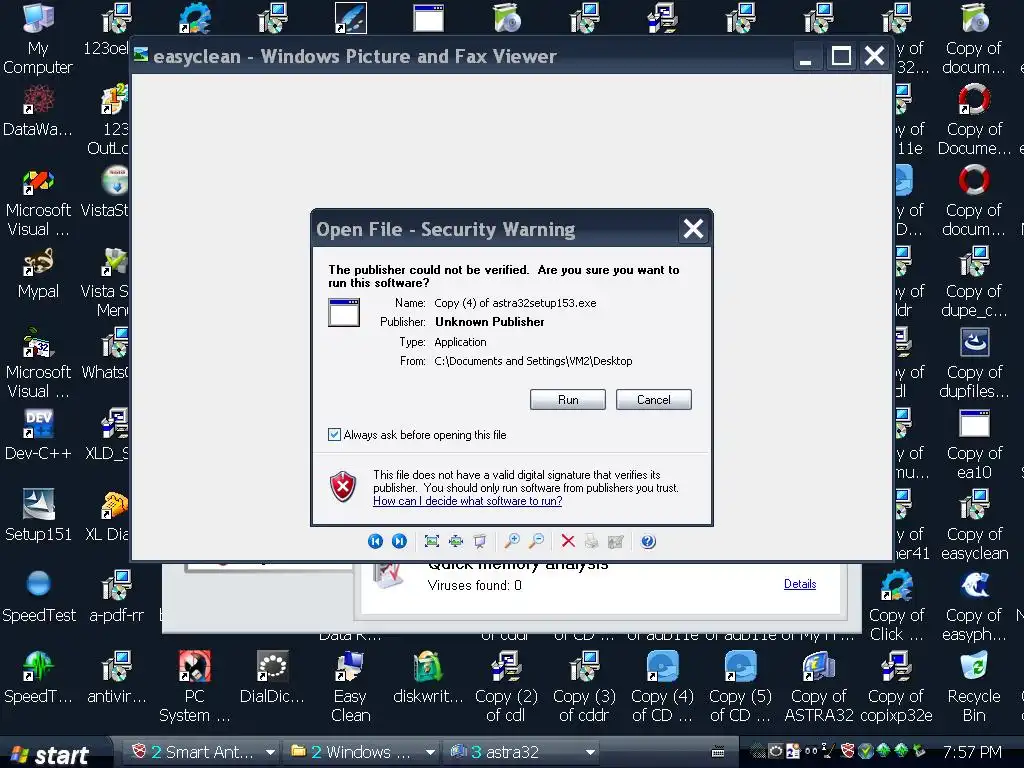Select Copy of copixp32e desktop icon
The image size is (1024, 768).
click(896, 687)
